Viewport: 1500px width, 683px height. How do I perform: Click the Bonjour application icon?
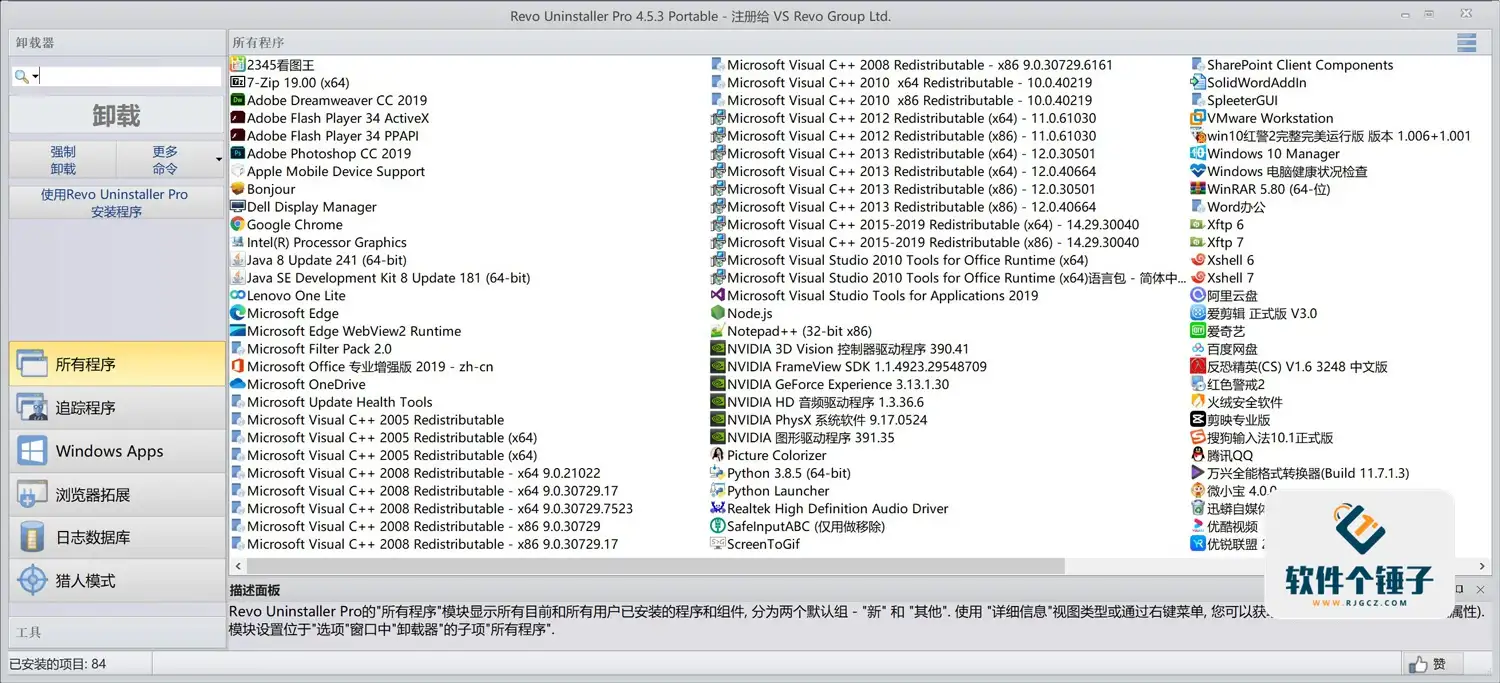[x=238, y=189]
